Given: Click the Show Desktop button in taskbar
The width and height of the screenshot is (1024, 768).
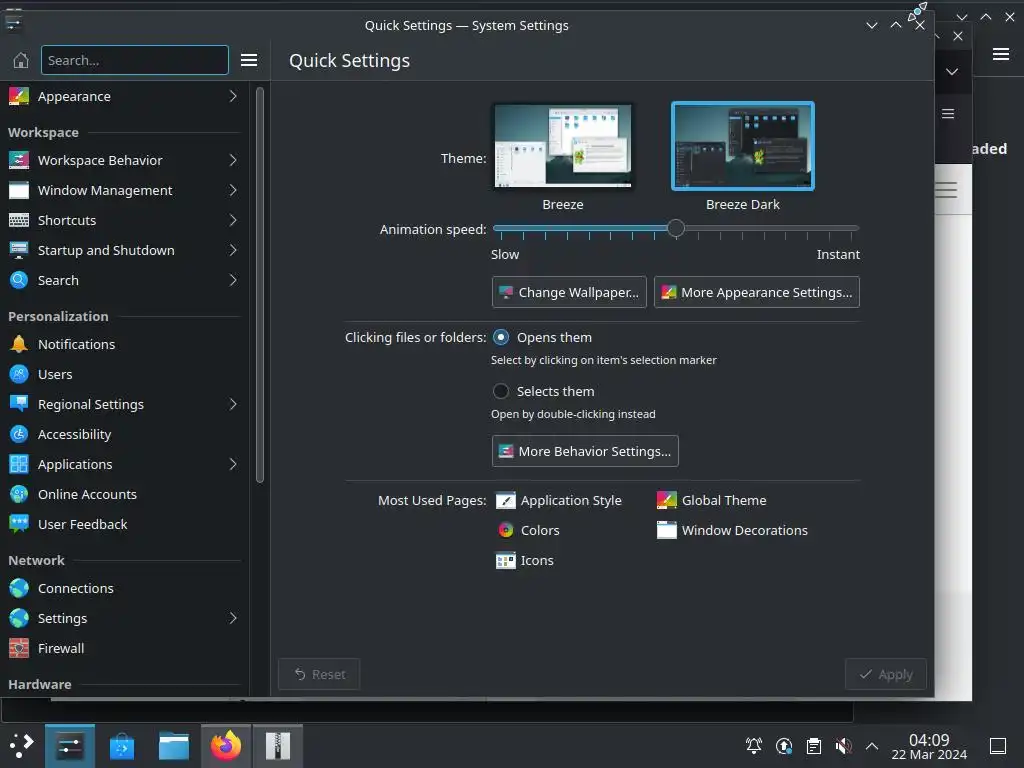Looking at the screenshot, I should point(997,746).
